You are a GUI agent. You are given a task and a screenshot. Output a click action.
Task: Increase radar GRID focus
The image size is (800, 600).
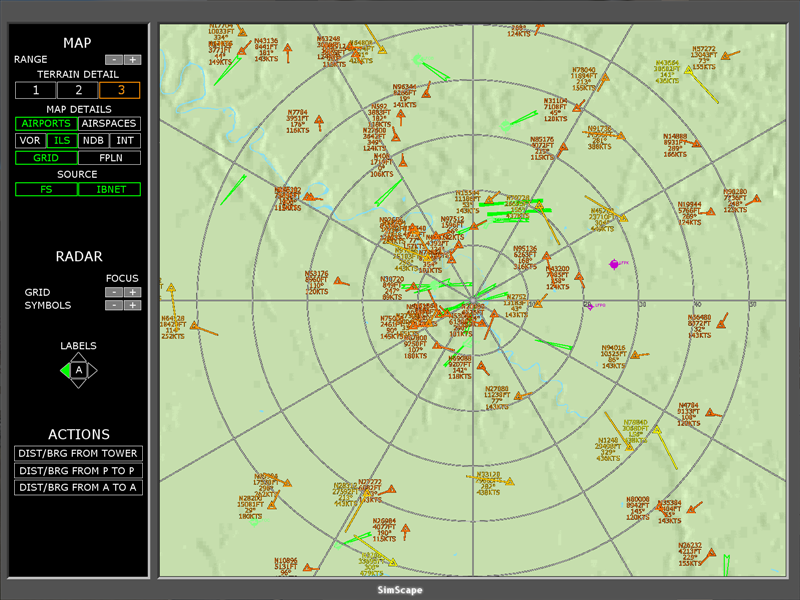(133, 292)
